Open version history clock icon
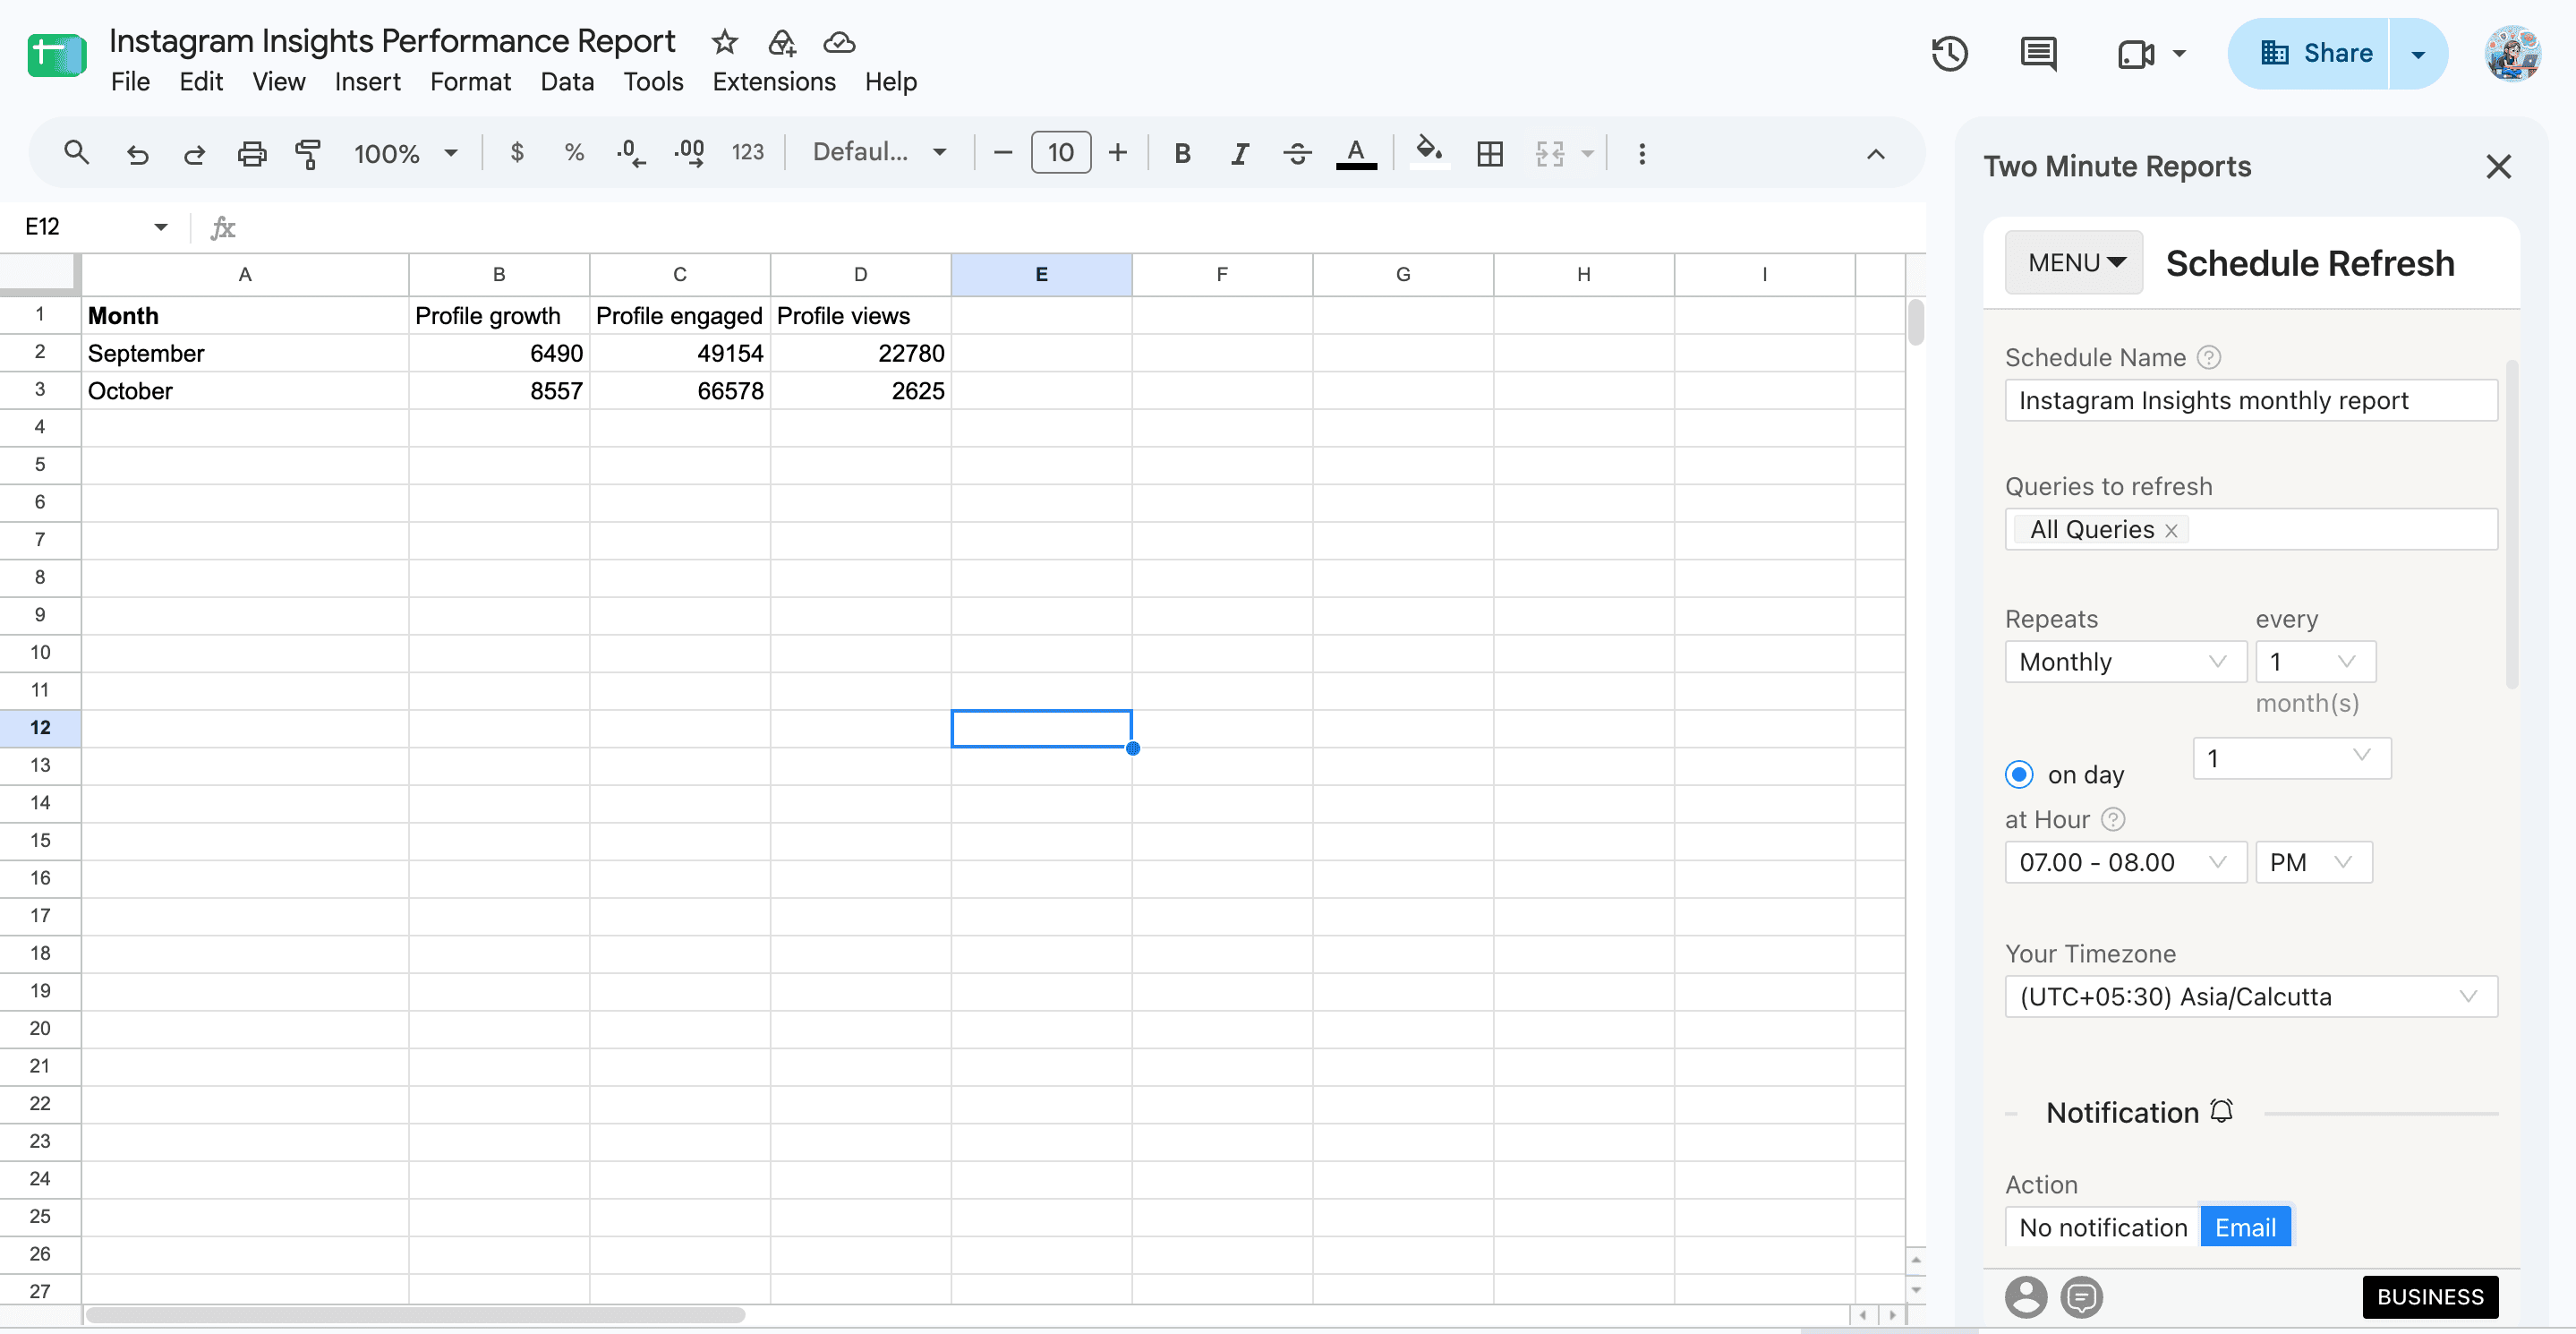 [x=1949, y=53]
